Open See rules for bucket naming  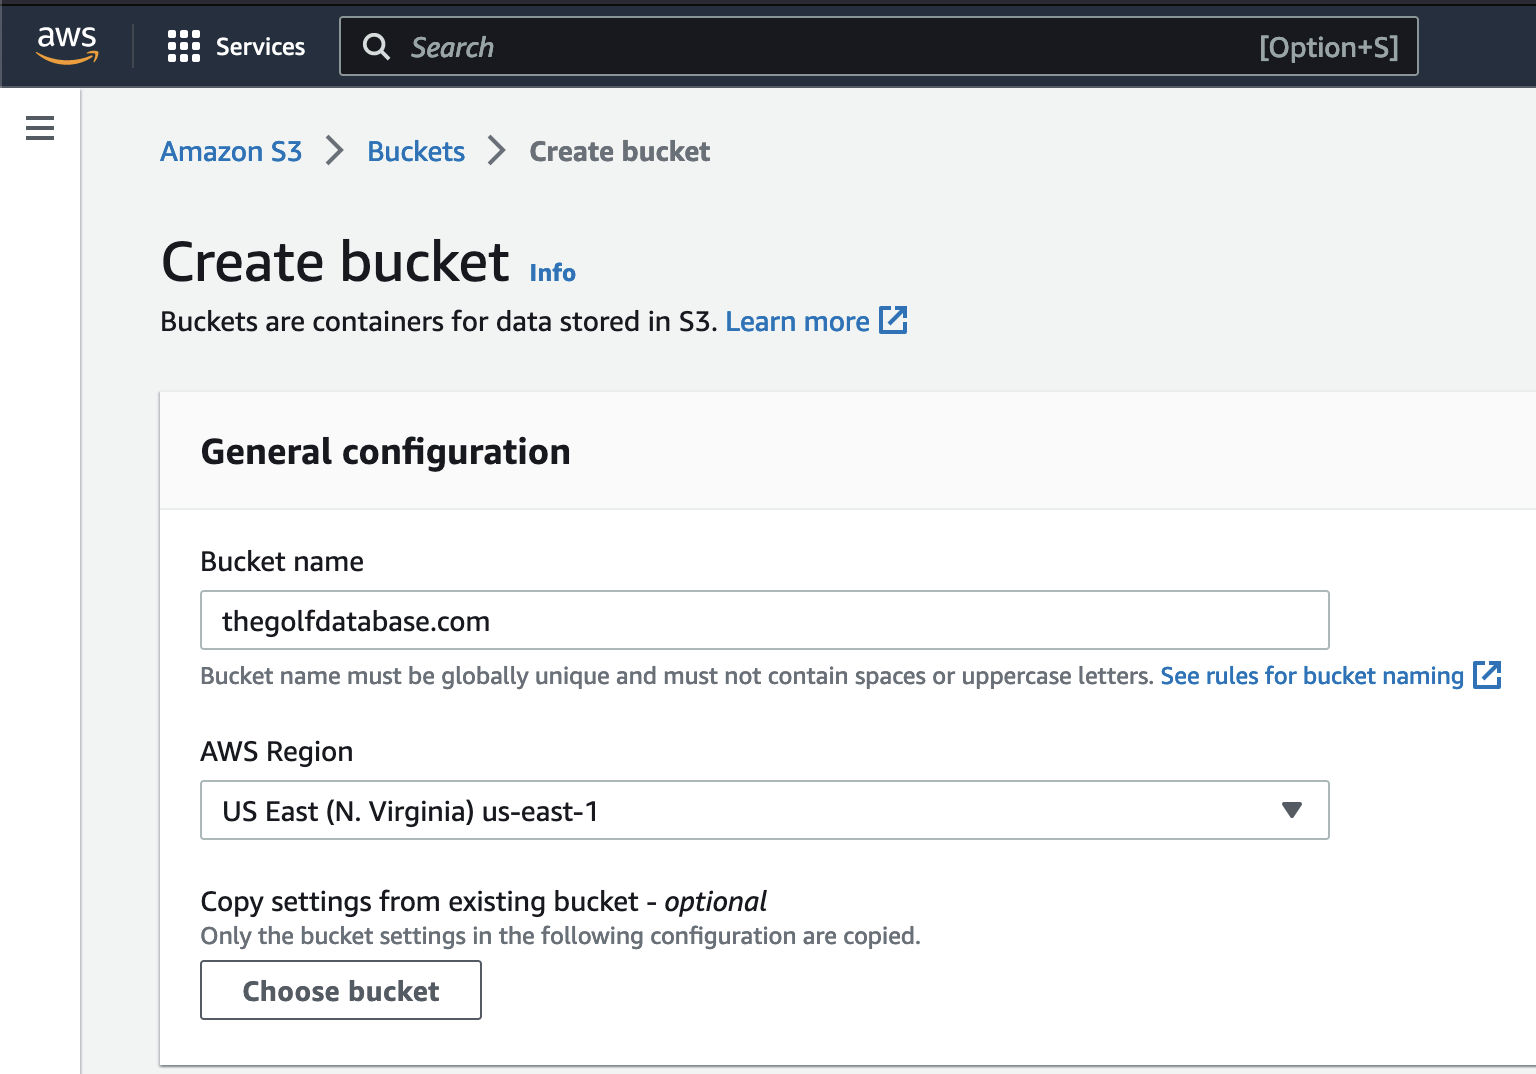pos(1311,676)
